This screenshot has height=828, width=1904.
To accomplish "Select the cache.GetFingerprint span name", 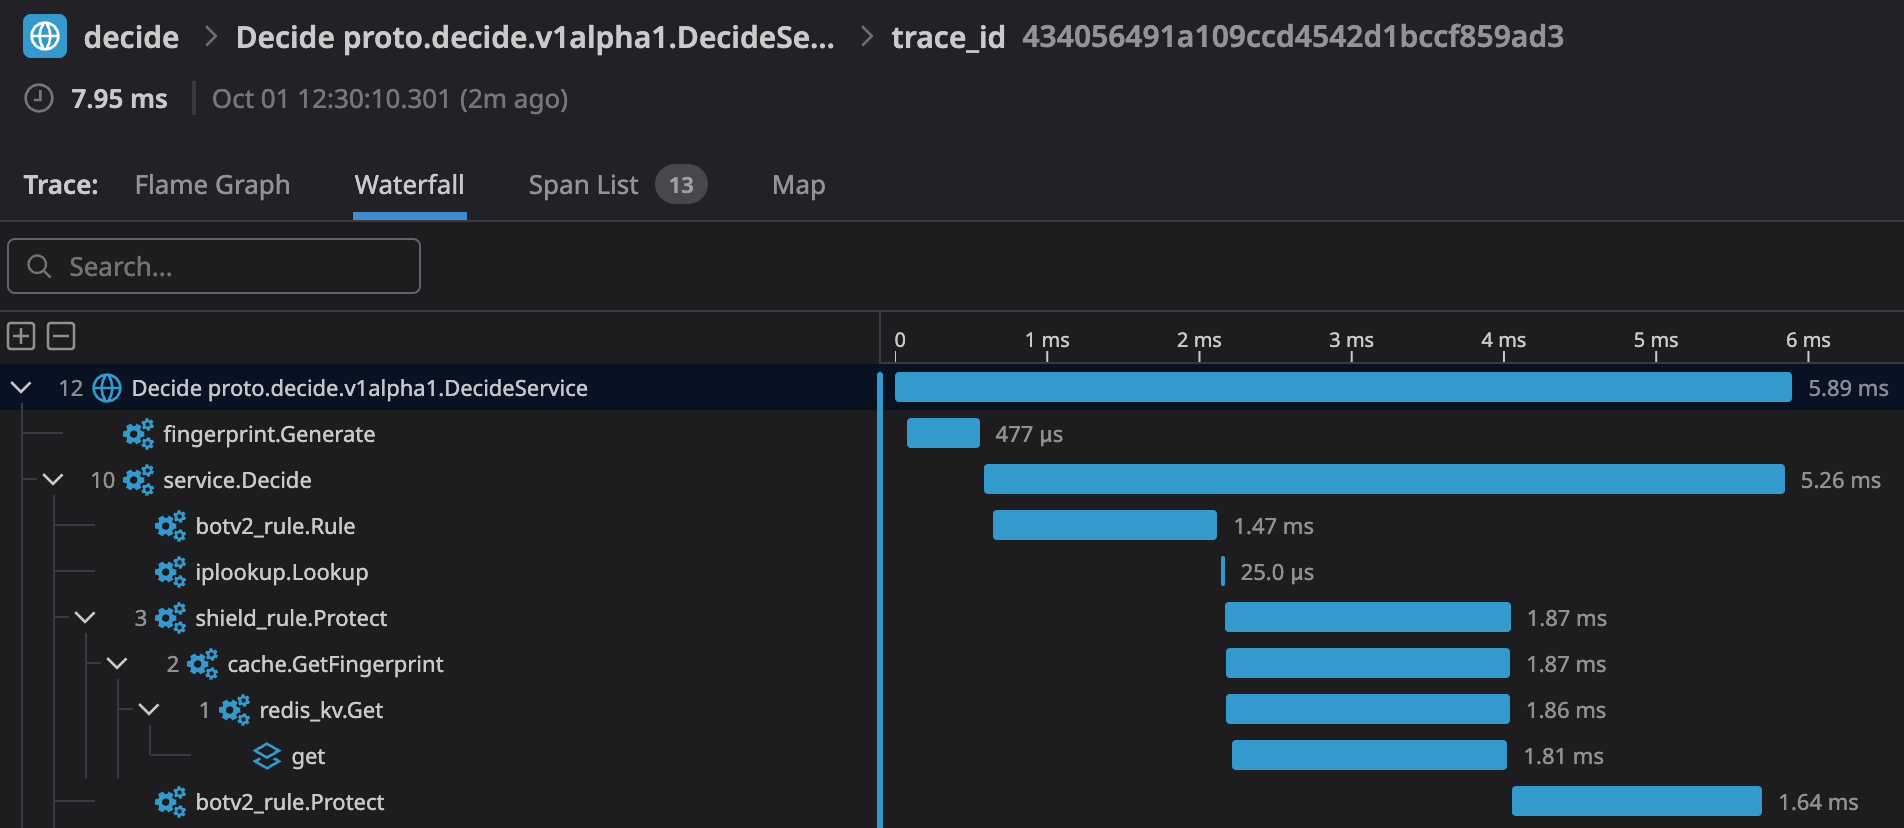I will pyautogui.click(x=335, y=664).
